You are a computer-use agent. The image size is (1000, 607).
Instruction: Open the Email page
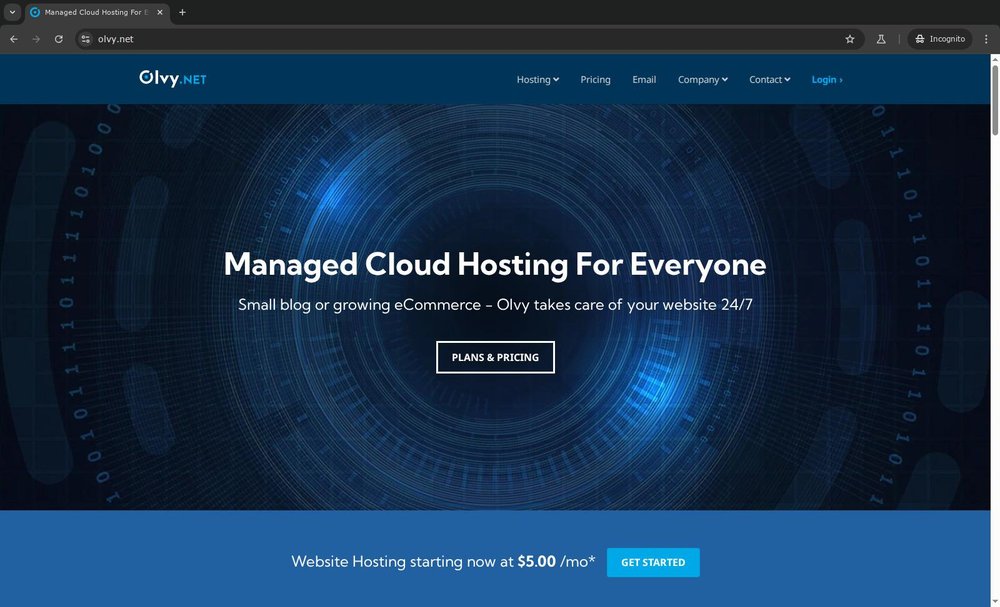tap(644, 80)
